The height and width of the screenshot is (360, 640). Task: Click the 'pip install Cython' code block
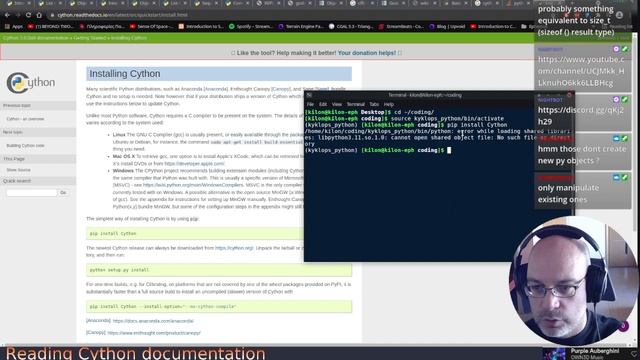pos(195,233)
